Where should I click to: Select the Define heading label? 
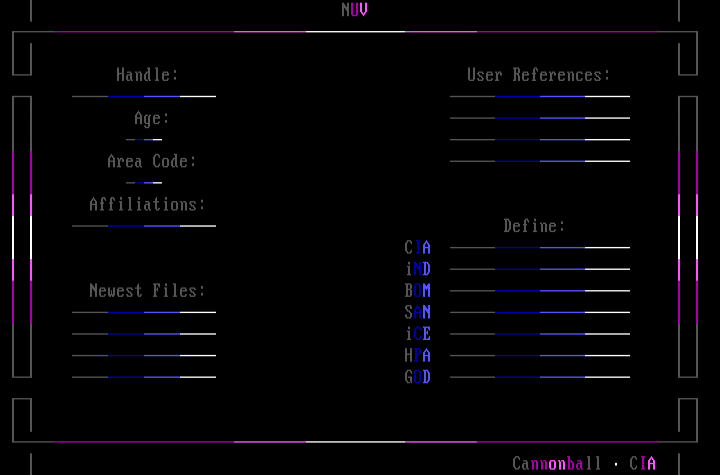534,226
